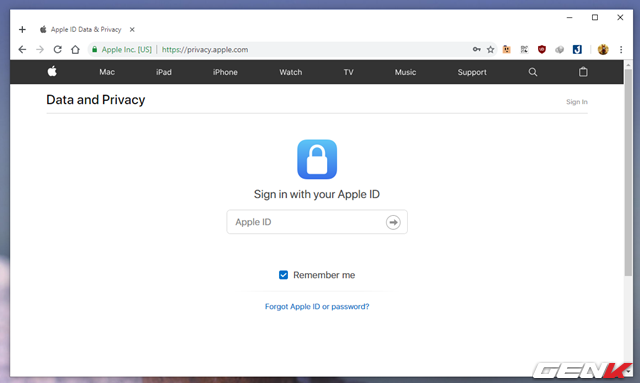
Task: Open the blue square extension icon
Action: coord(577,49)
